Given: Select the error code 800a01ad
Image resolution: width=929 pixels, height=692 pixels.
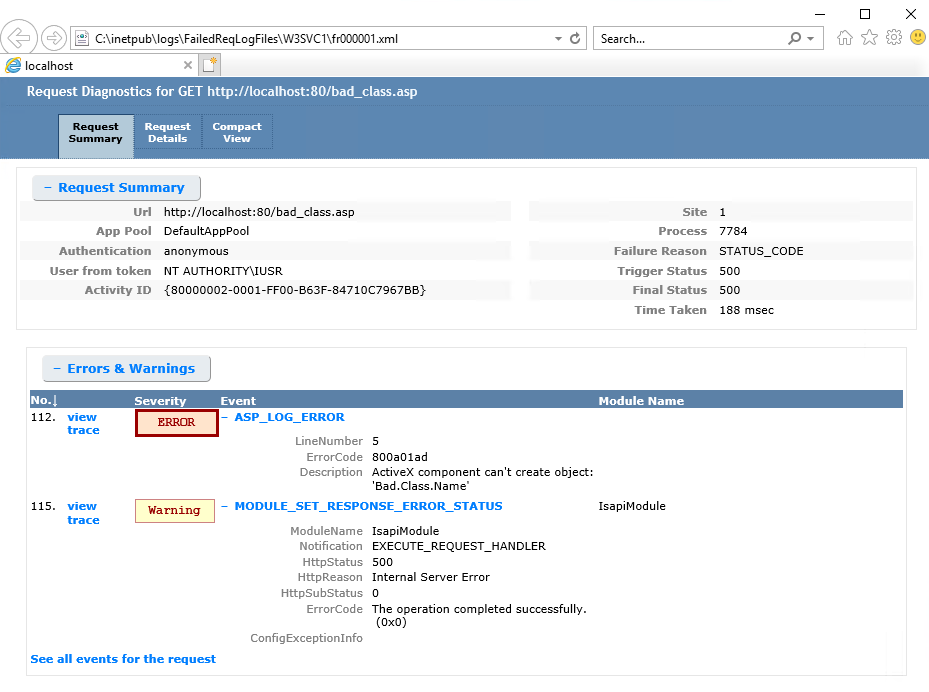Looking at the screenshot, I should [400, 457].
